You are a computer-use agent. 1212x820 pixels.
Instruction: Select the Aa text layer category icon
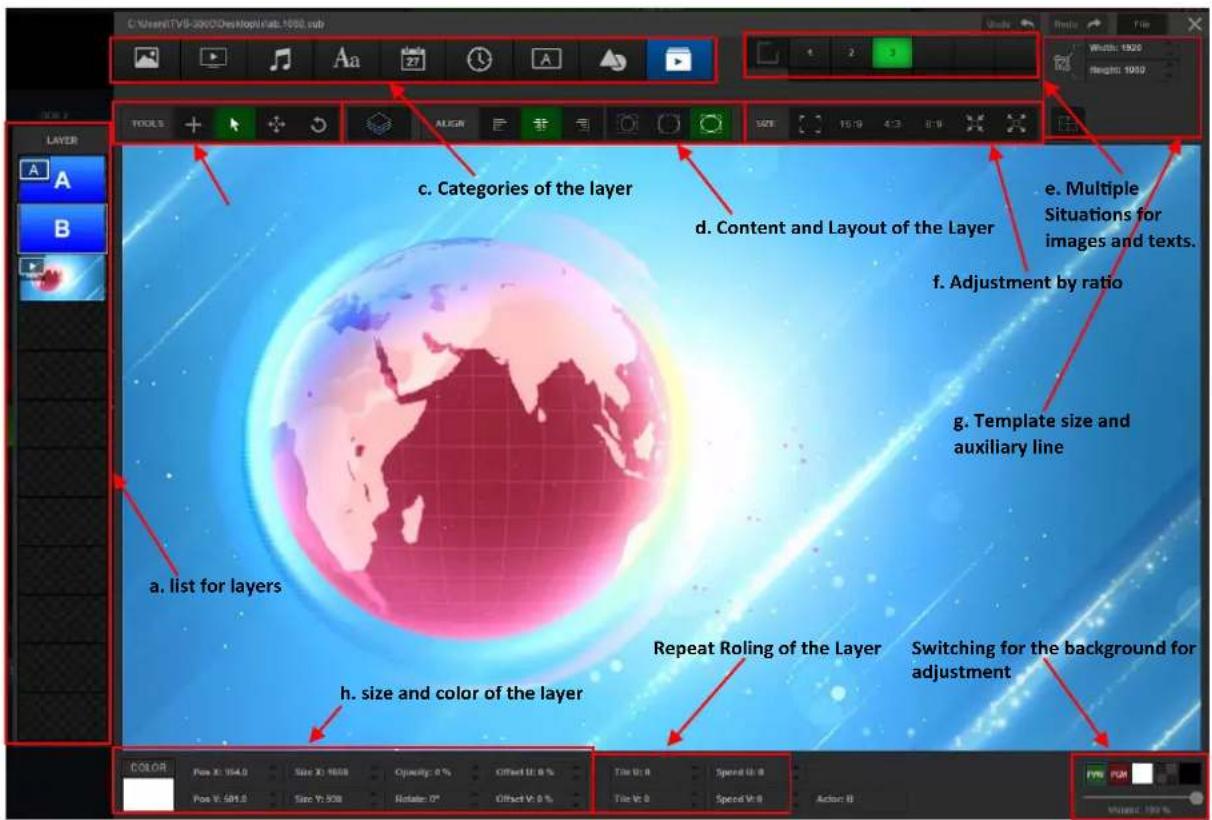[346, 60]
